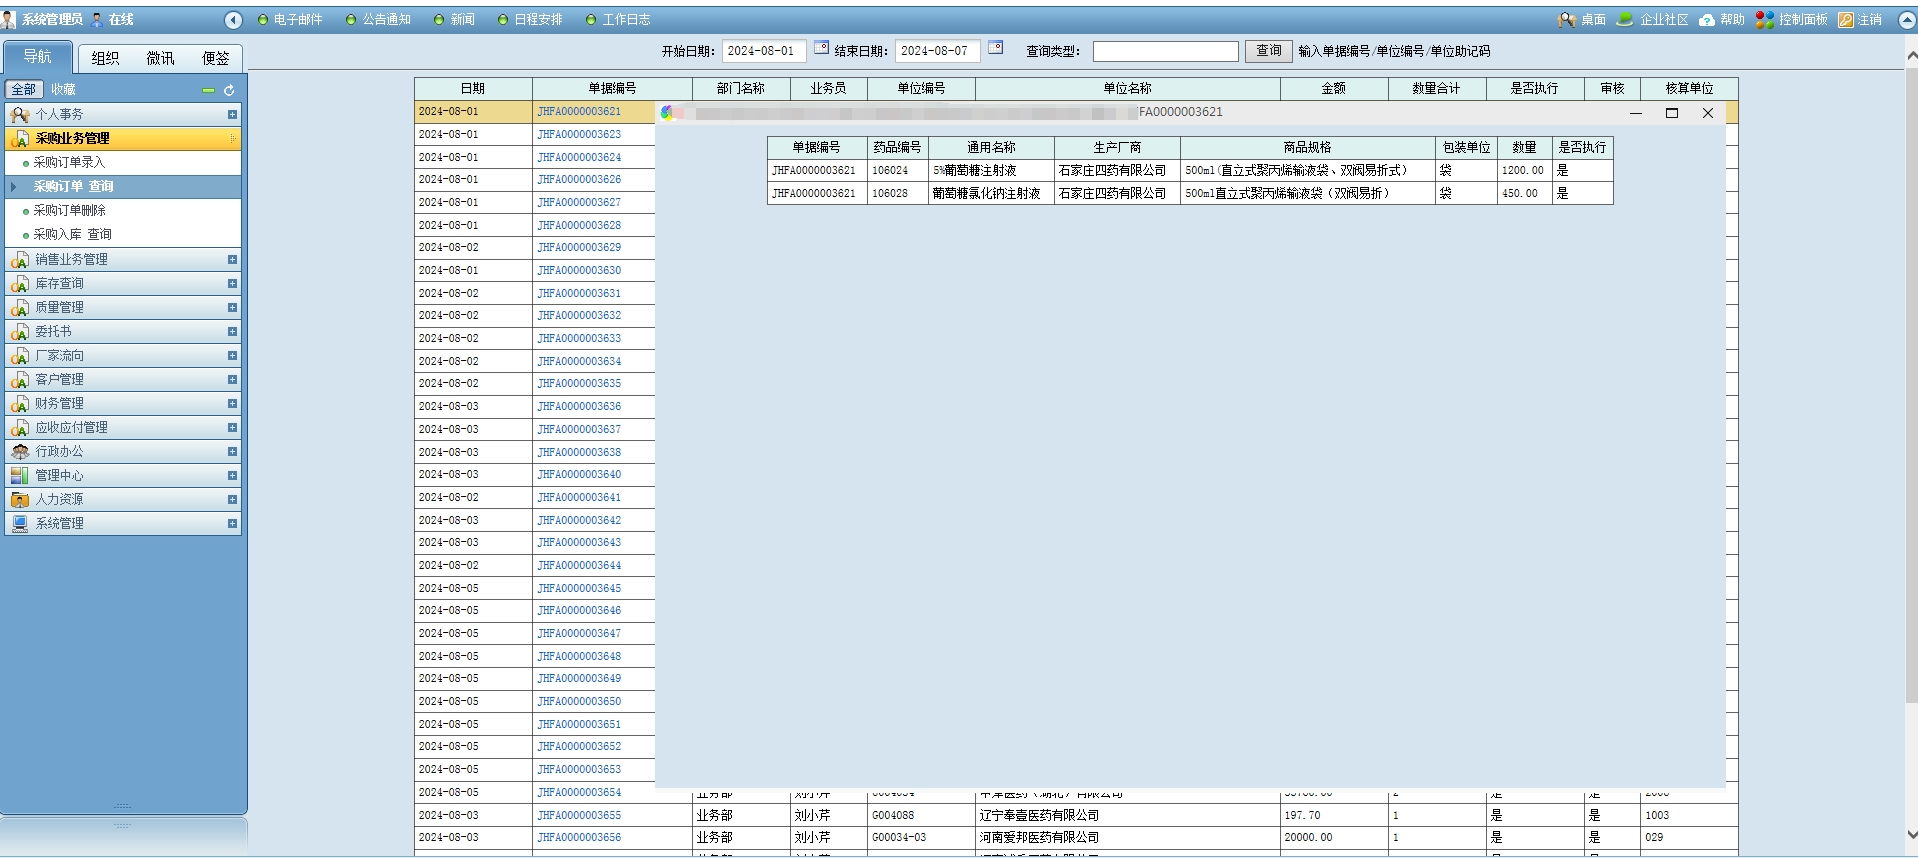Viewport: 1918px width, 858px height.
Task: Expand the 销售业务管理 menu section
Action: click(x=232, y=260)
